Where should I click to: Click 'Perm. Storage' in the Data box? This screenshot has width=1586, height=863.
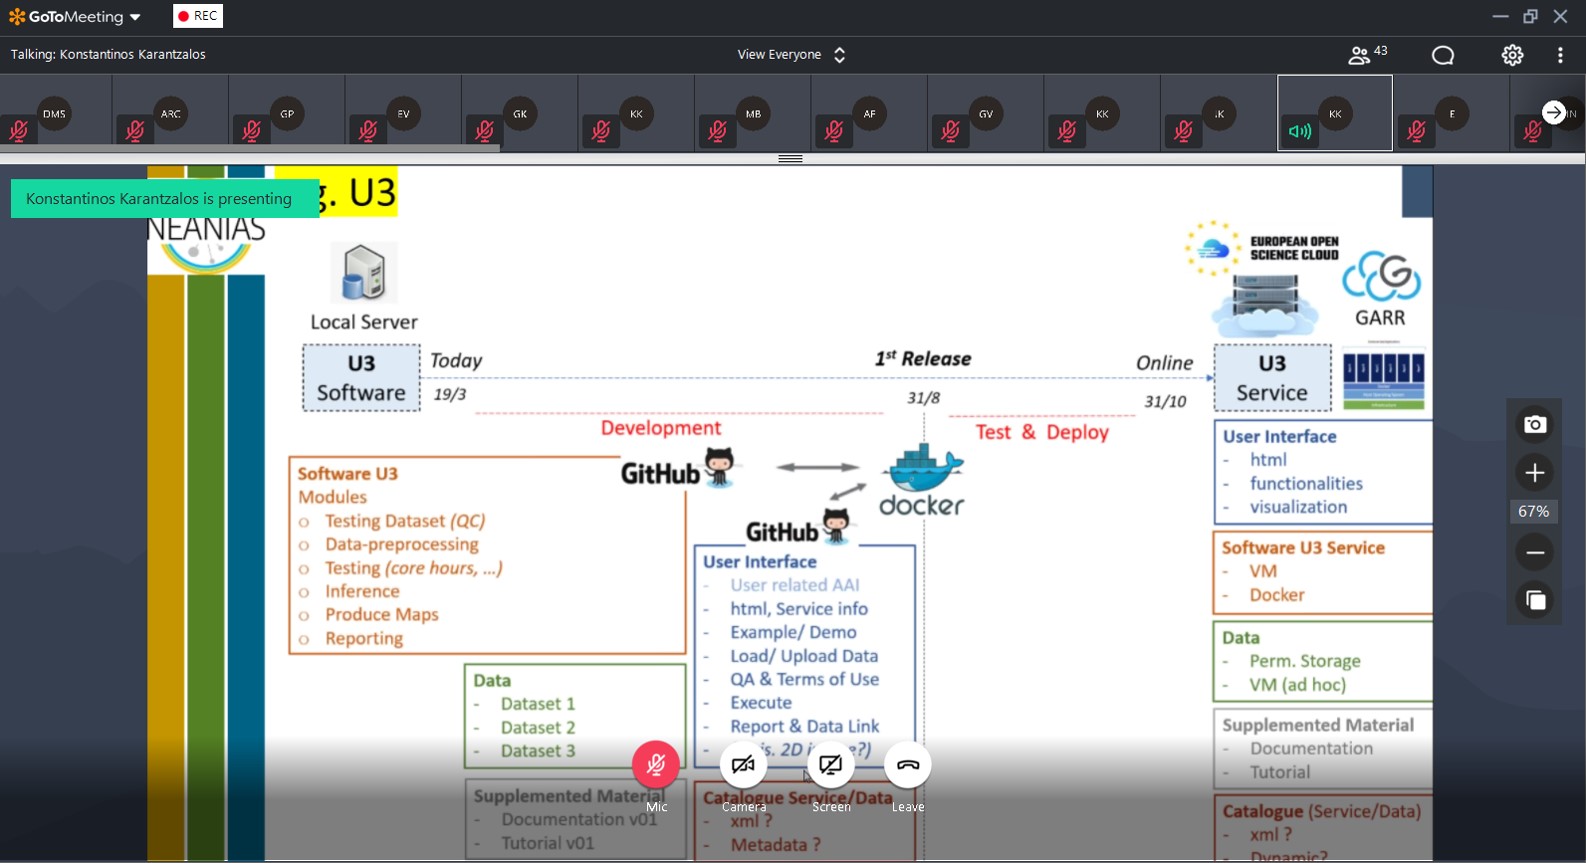1305,661
